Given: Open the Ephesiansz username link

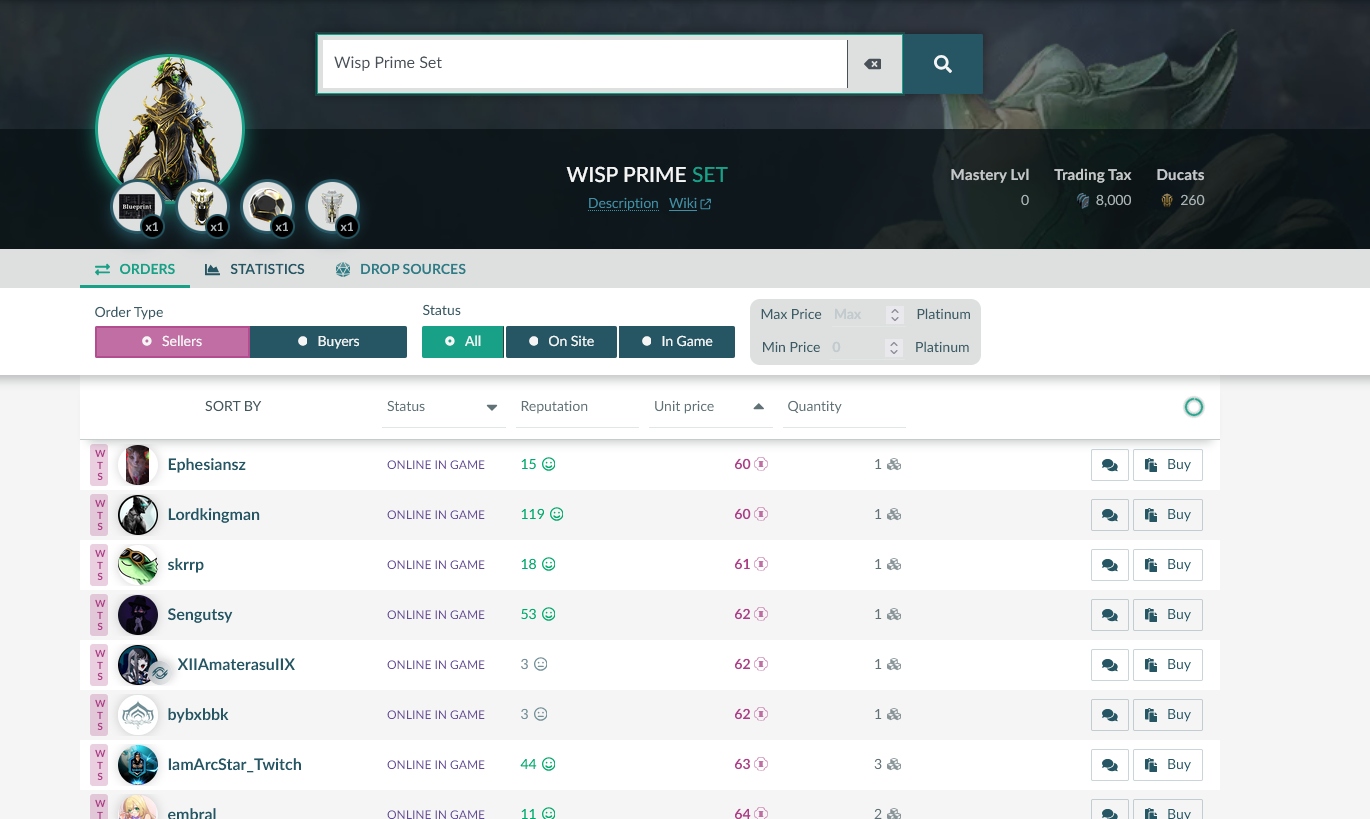Looking at the screenshot, I should coord(207,465).
